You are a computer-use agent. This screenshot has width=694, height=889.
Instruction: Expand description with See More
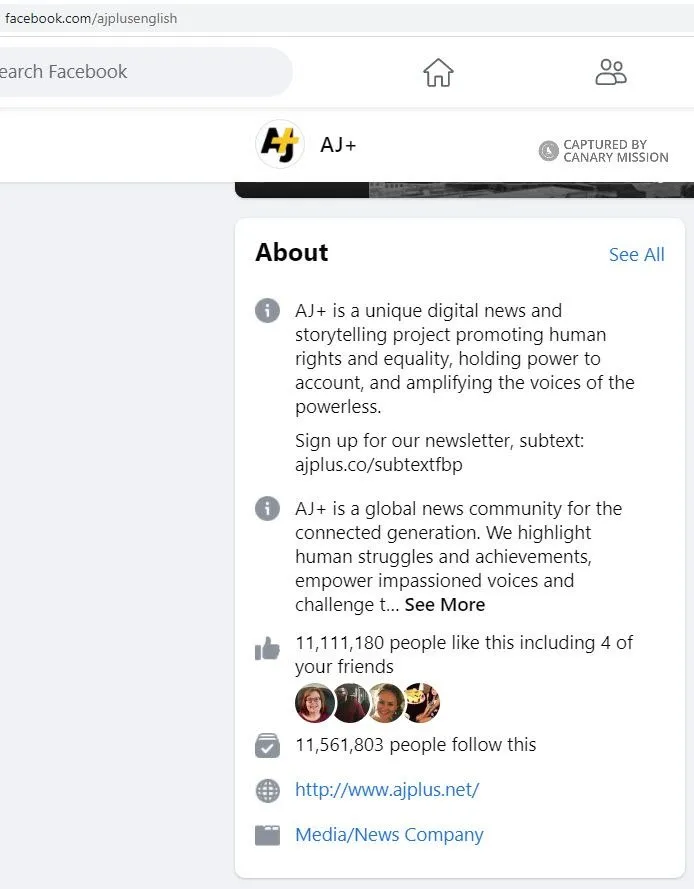[444, 605]
